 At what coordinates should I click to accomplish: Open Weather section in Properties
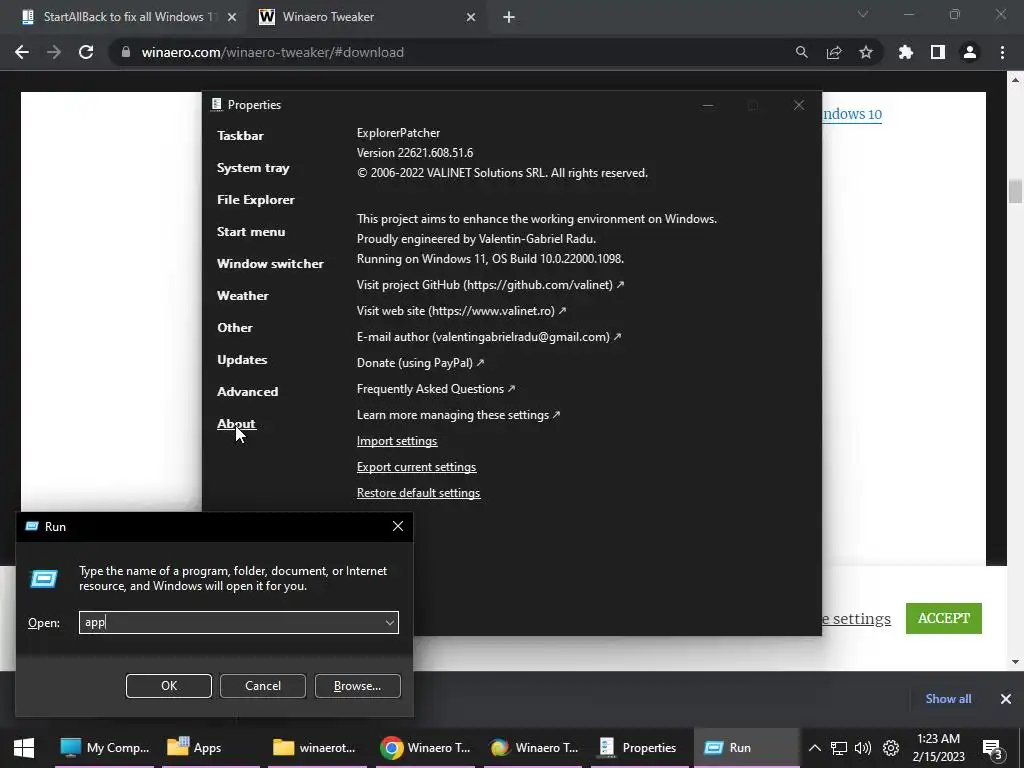(243, 296)
